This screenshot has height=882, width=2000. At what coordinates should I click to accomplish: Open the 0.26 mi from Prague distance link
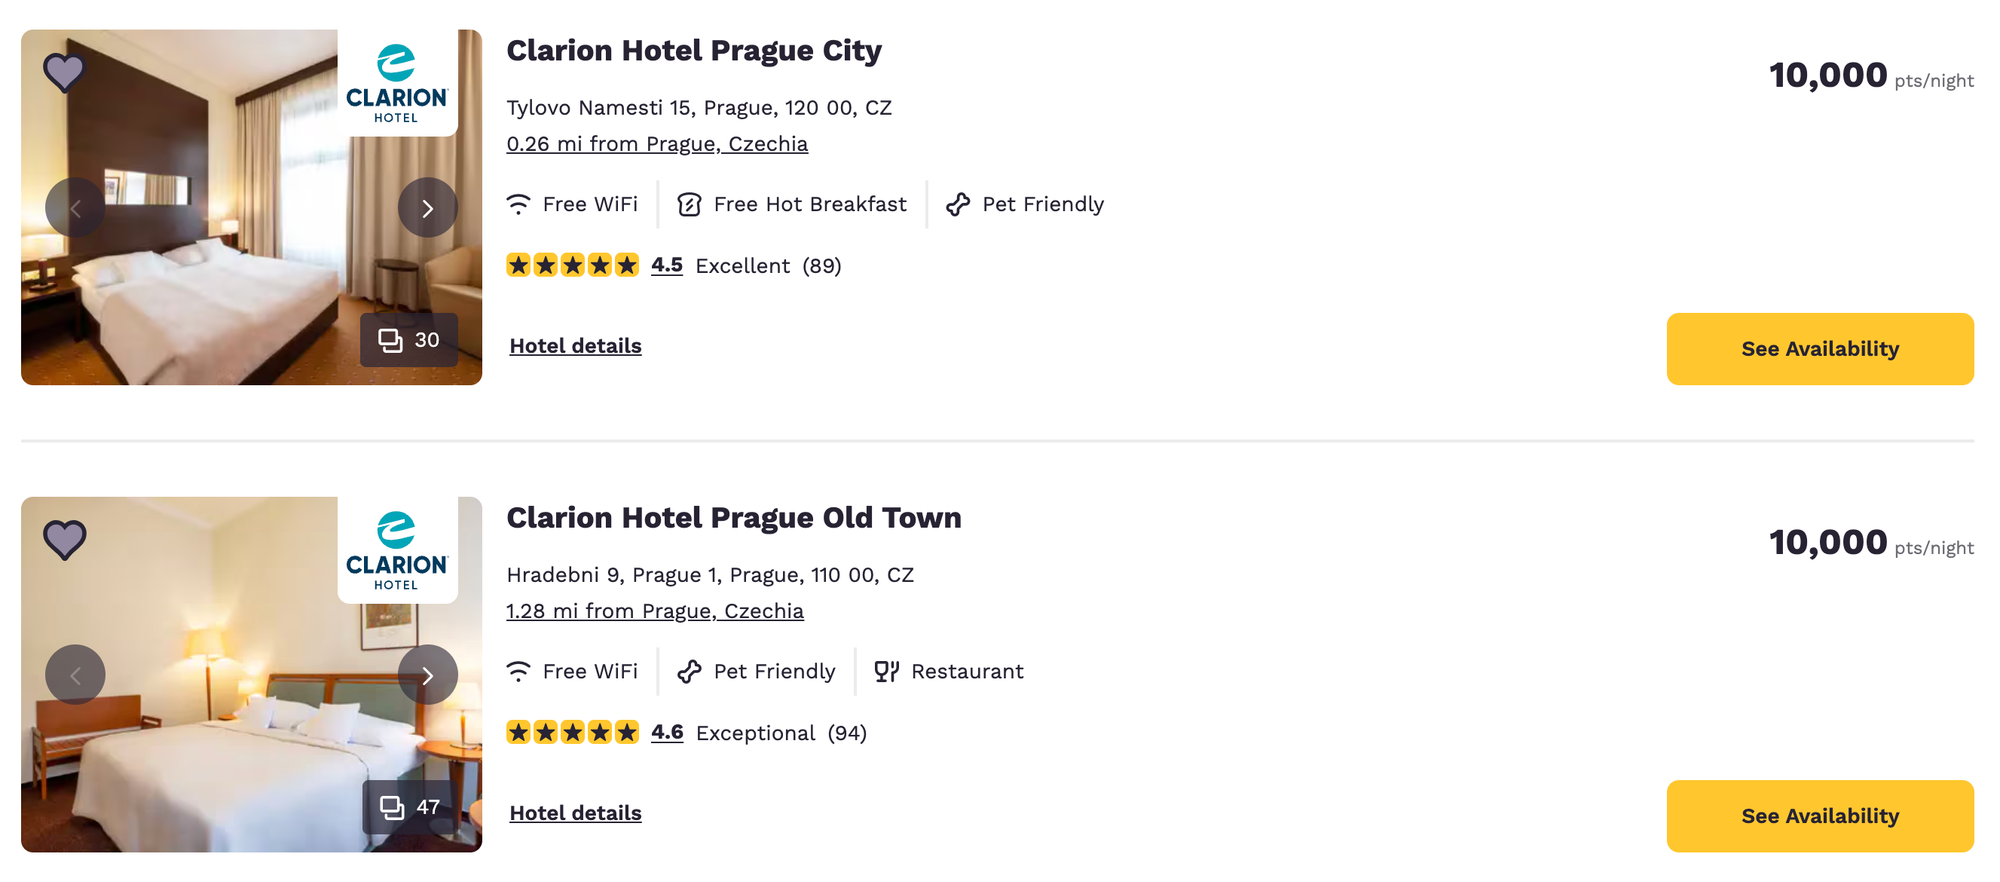click(x=657, y=144)
